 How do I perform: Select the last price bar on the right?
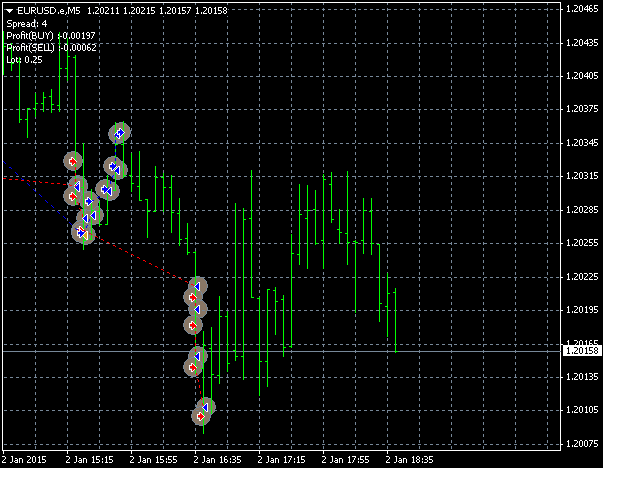click(397, 320)
